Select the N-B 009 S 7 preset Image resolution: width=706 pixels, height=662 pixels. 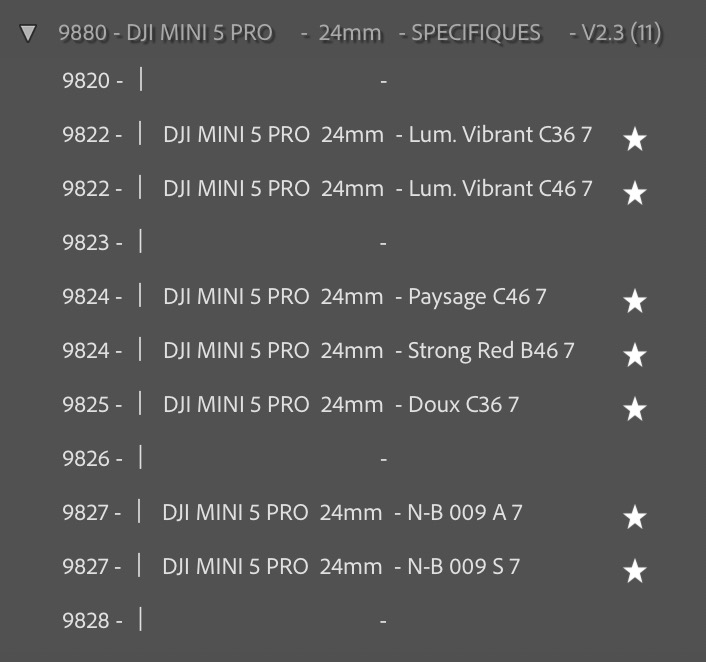coord(341,567)
